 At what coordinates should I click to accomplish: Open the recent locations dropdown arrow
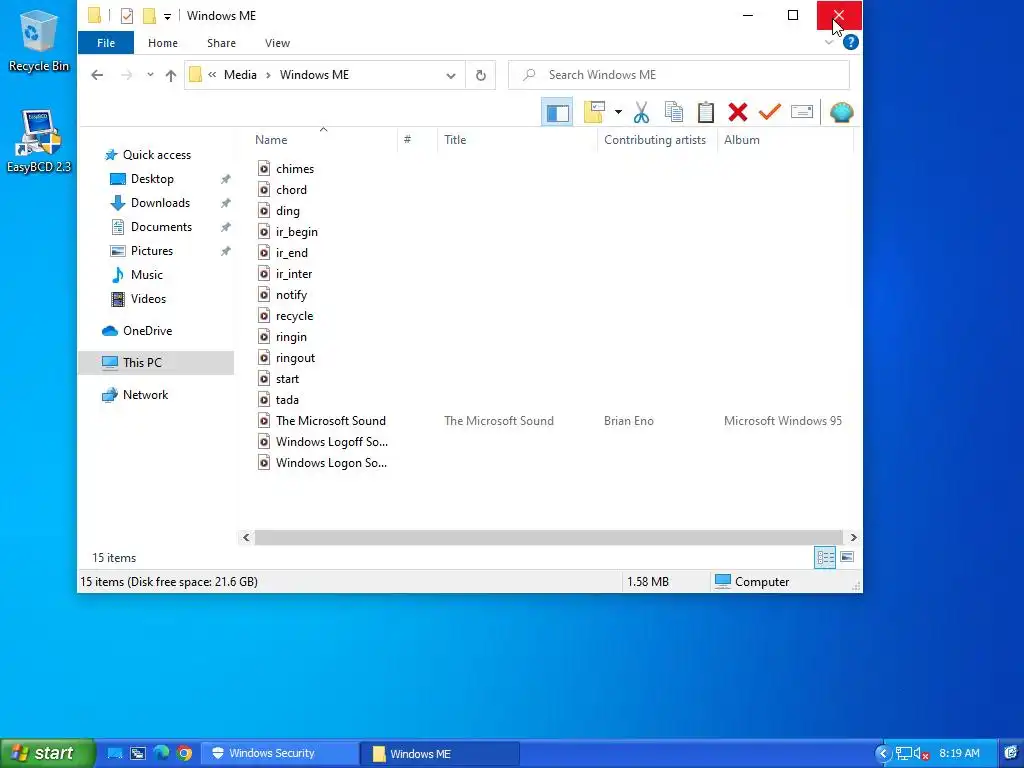click(x=150, y=75)
